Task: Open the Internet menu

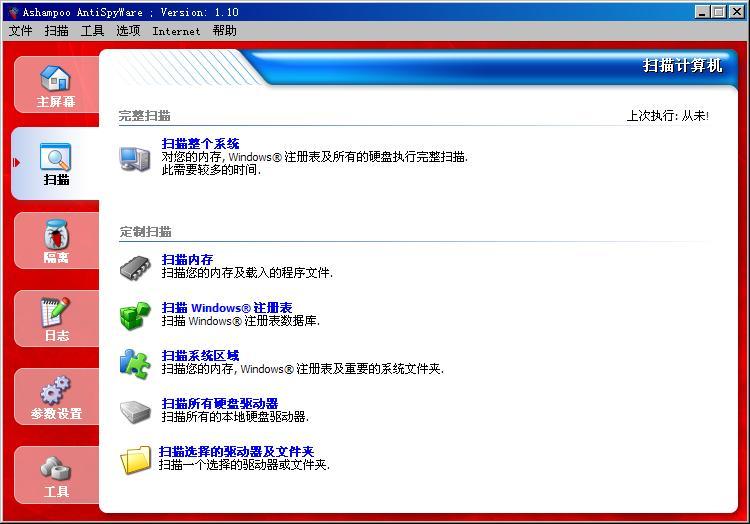Action: tap(176, 32)
